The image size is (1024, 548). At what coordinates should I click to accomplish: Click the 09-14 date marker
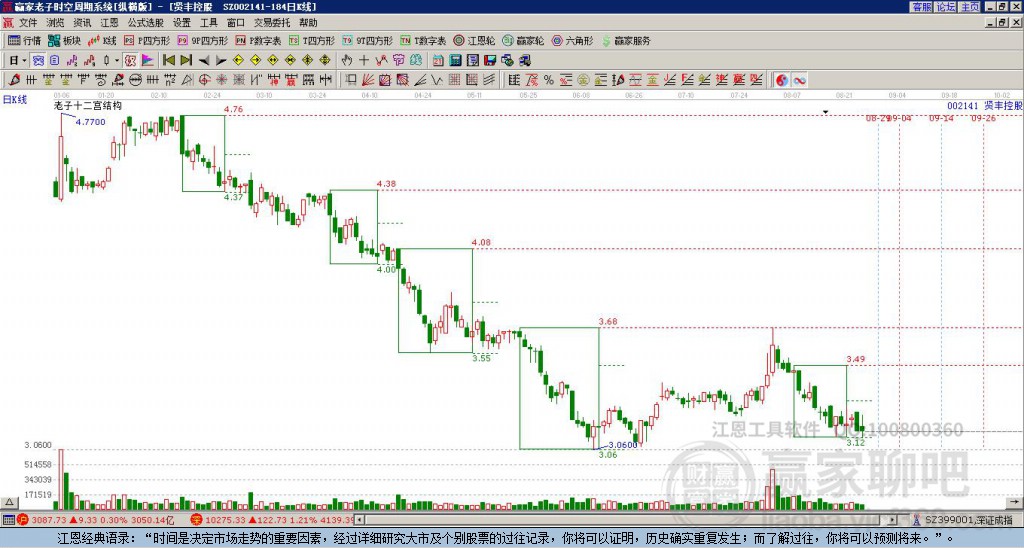(941, 118)
